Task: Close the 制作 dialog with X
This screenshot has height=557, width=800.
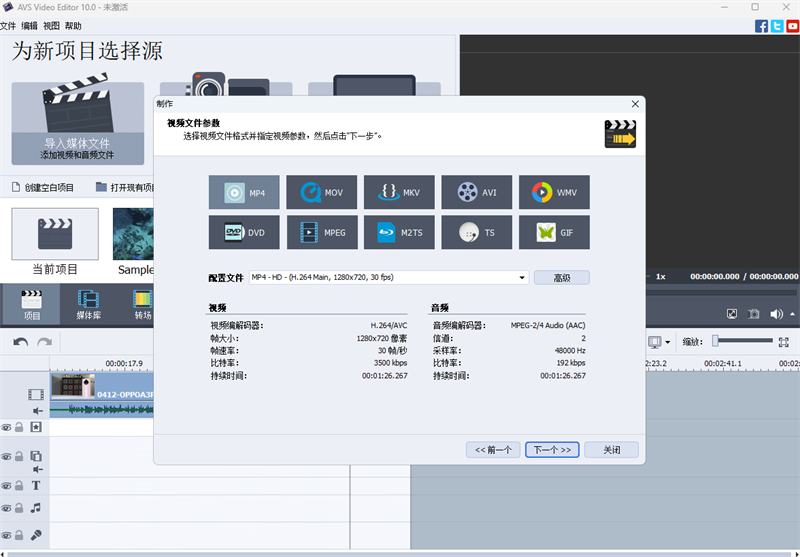Action: [x=635, y=104]
